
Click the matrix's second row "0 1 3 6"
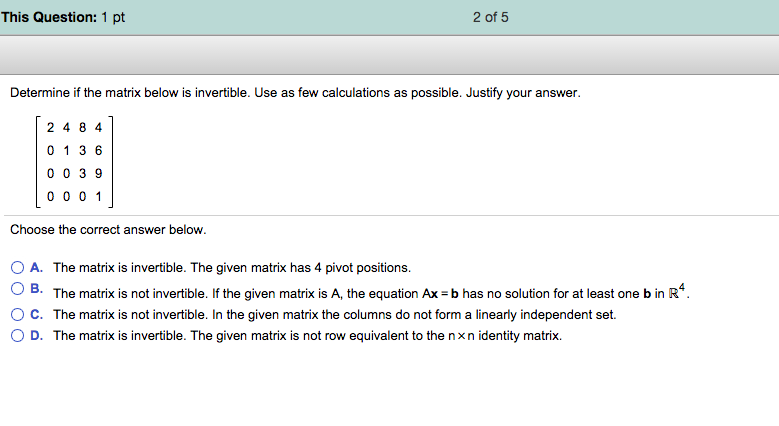75,151
